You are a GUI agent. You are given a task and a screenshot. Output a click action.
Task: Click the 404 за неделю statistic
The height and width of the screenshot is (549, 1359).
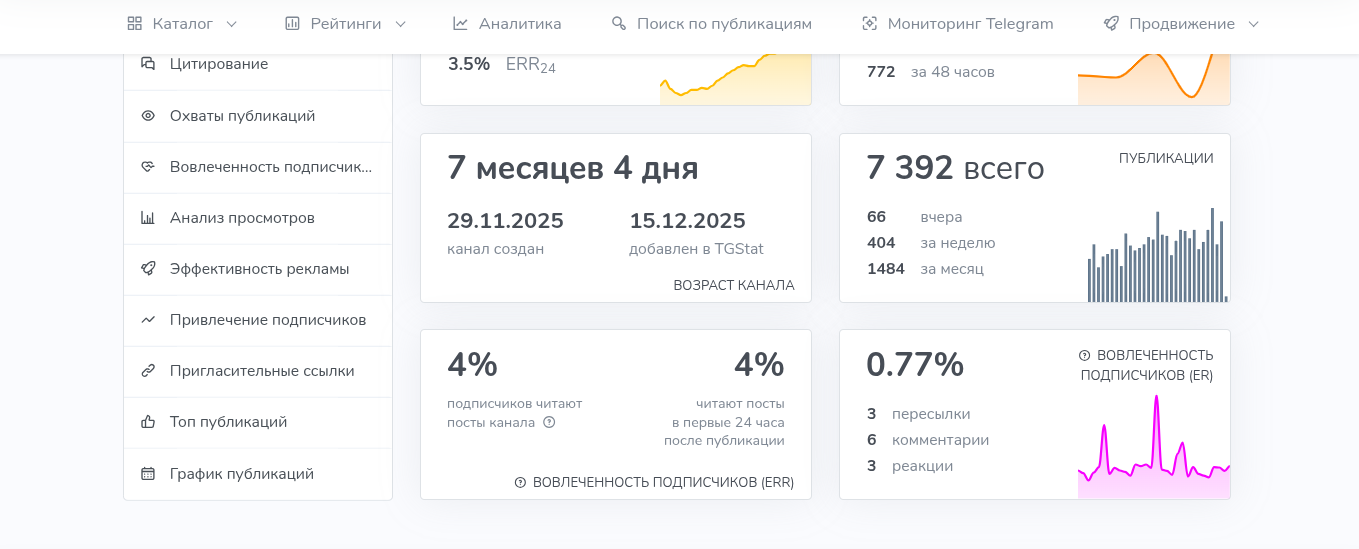coord(931,243)
